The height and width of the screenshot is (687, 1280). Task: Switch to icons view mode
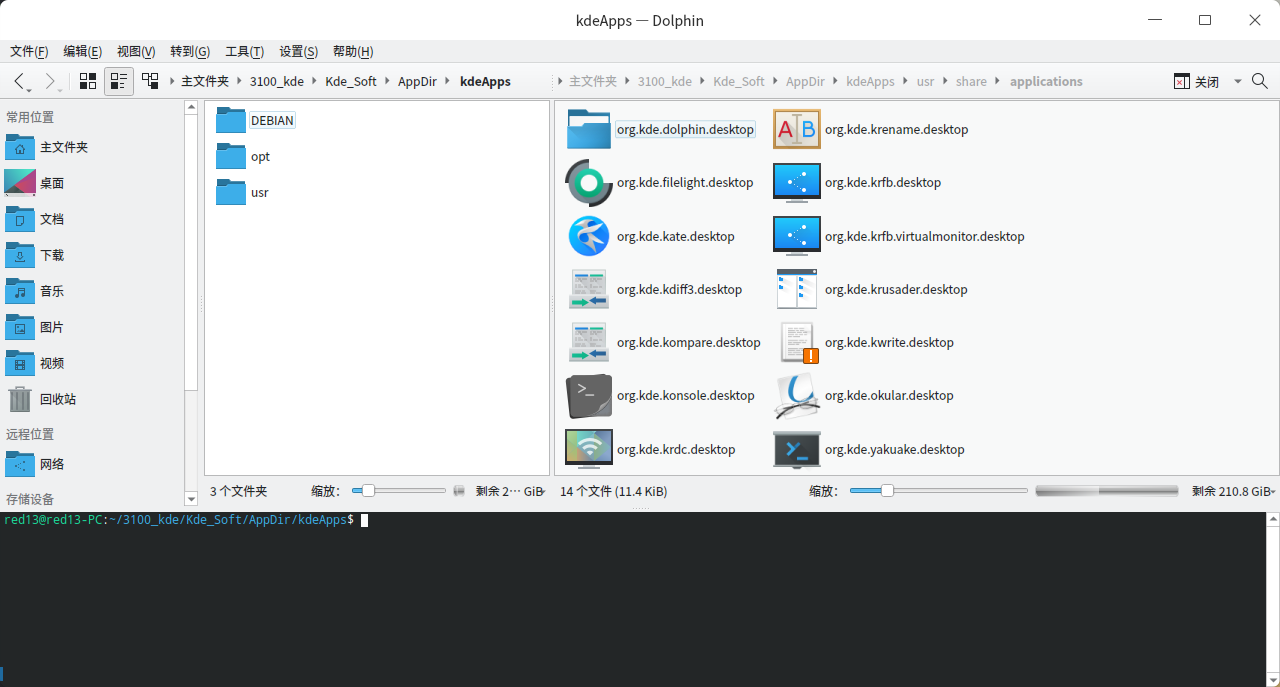click(88, 81)
